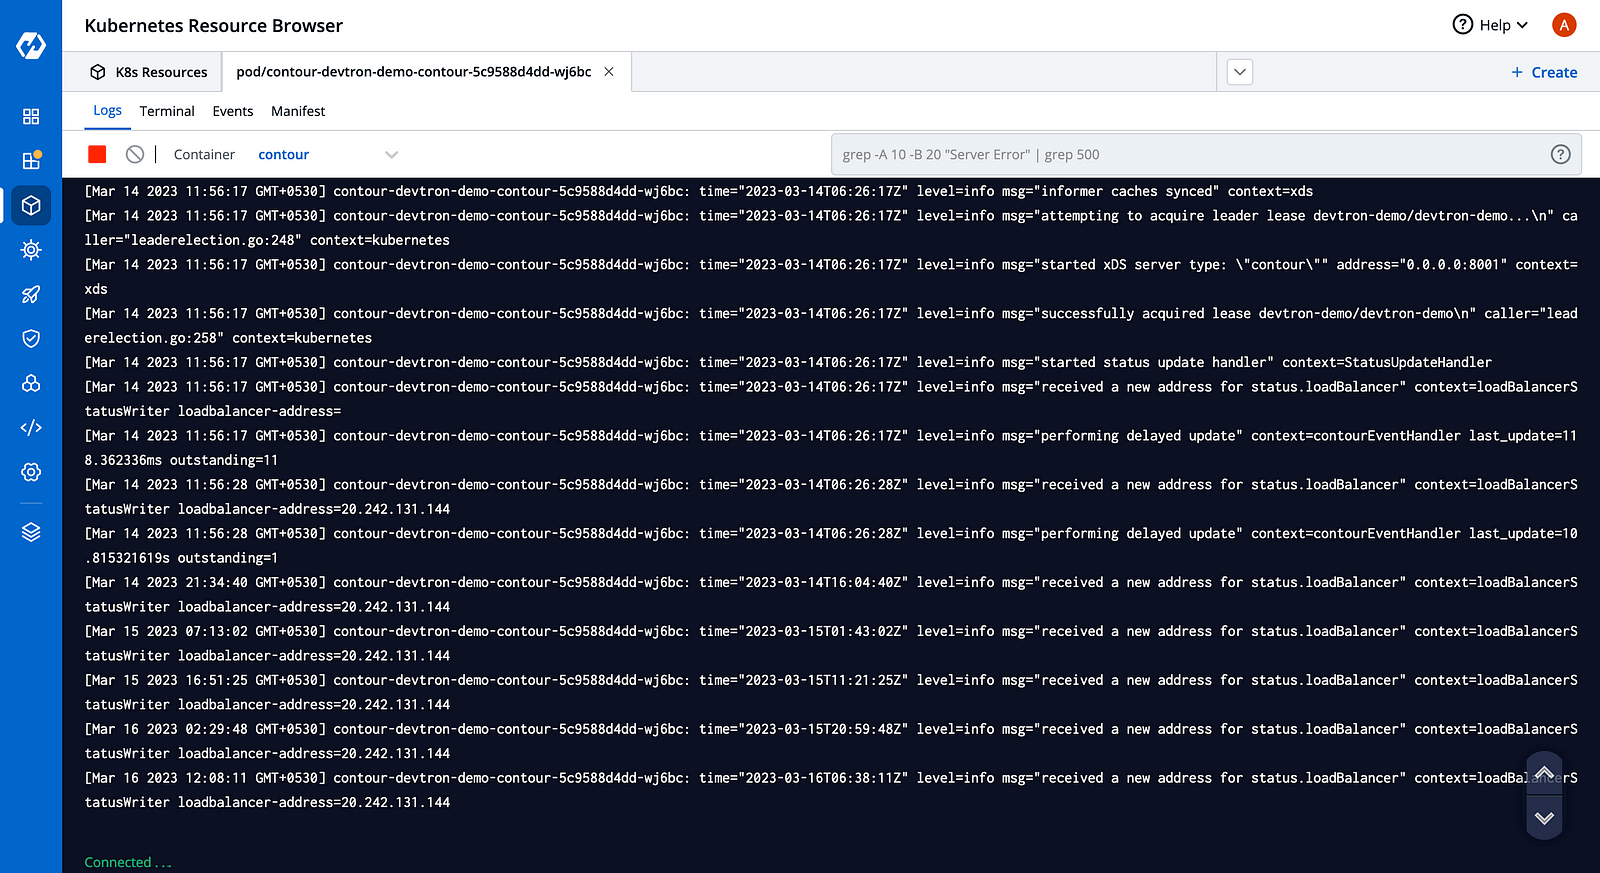Click the 'Container' label text

tap(204, 154)
